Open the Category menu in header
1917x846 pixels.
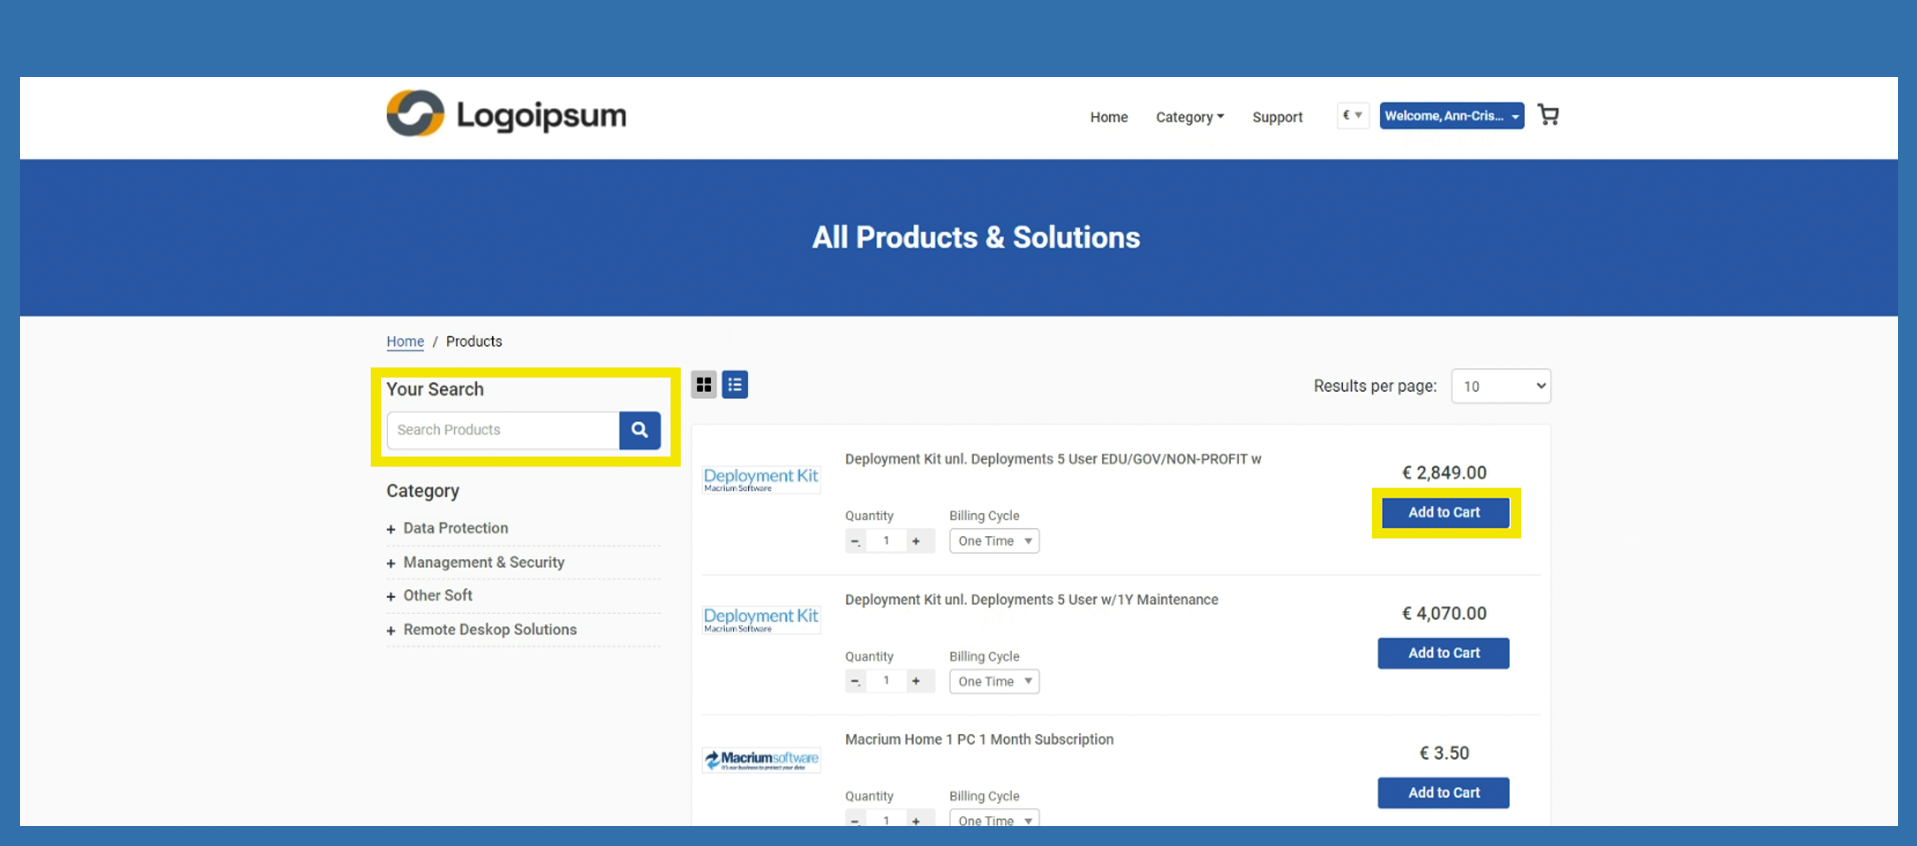[x=1189, y=117]
